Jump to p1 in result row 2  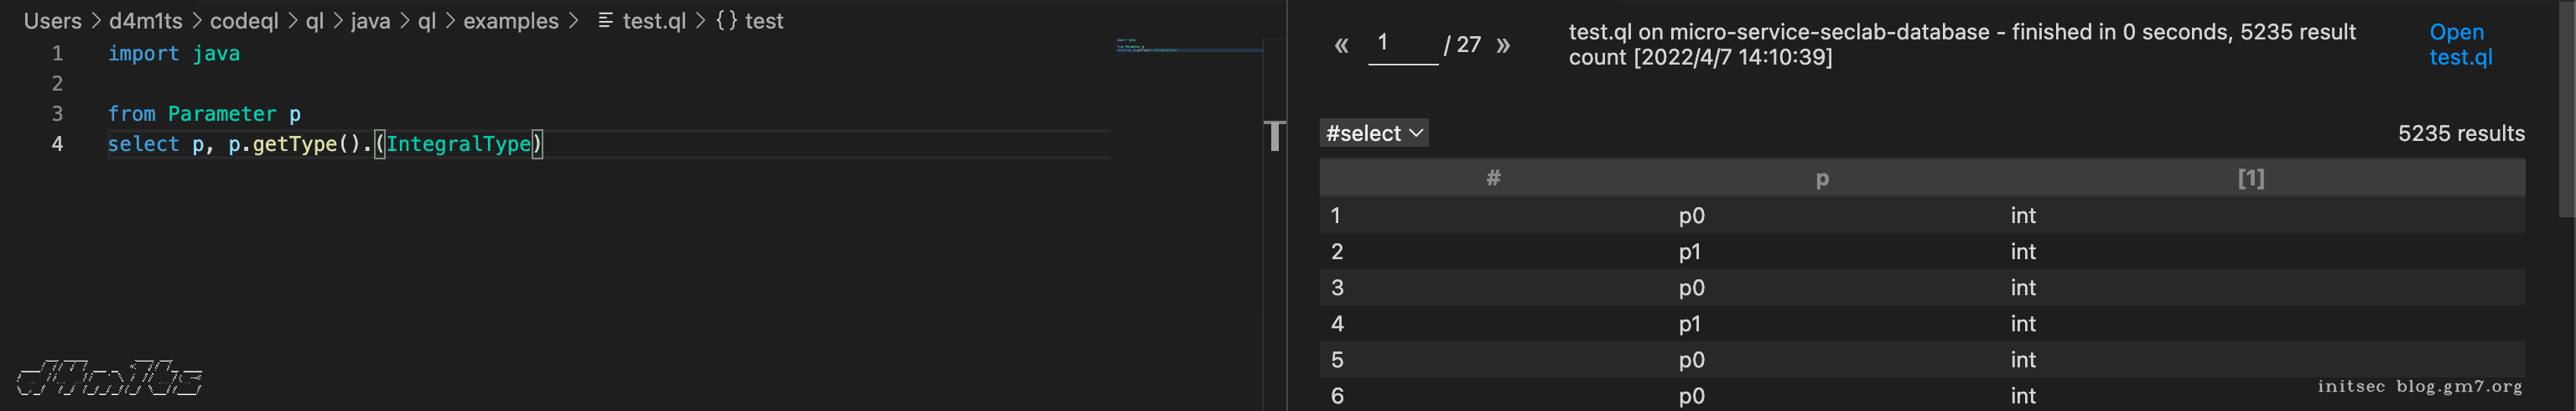[x=1689, y=252]
